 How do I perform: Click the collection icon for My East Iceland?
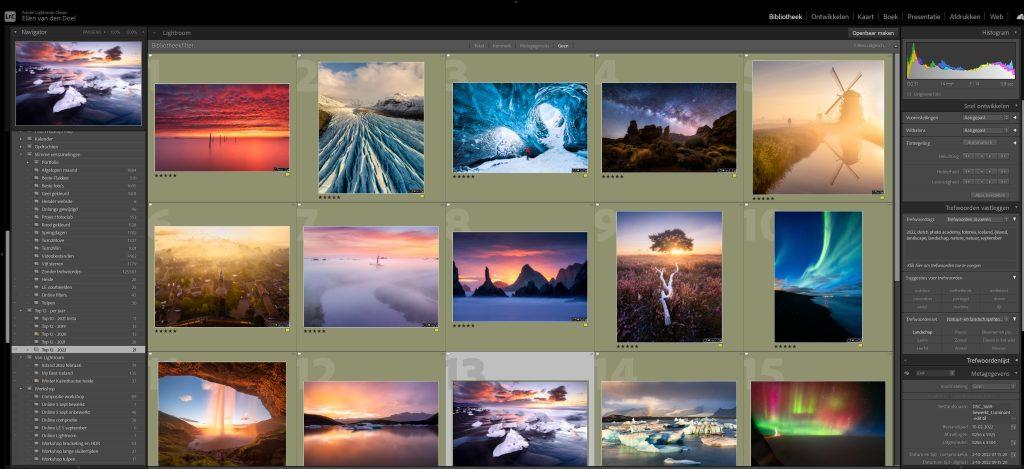pyautogui.click(x=37, y=373)
